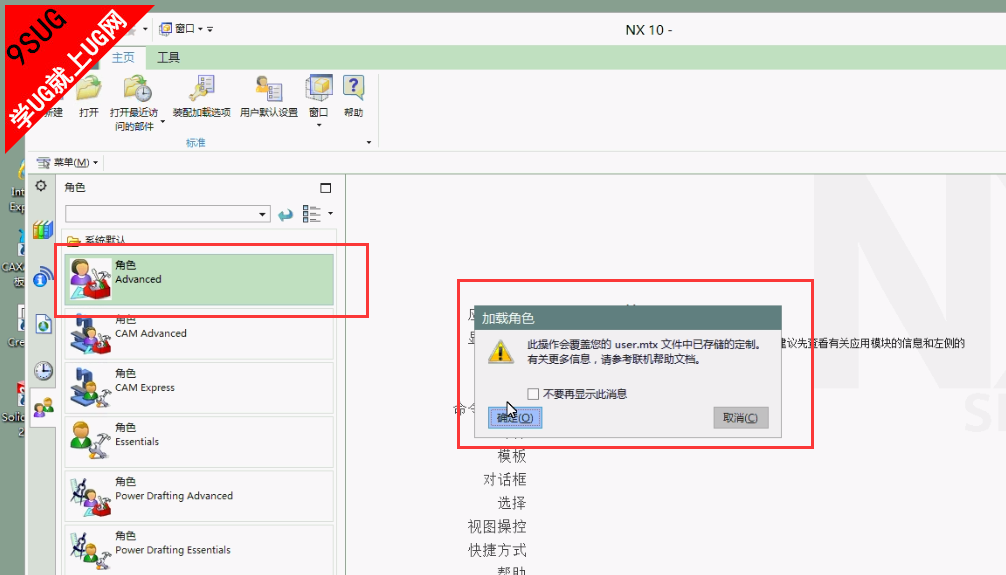The width and height of the screenshot is (1006, 575).
Task: Select the CAM Express role icon
Action: pos(90,388)
